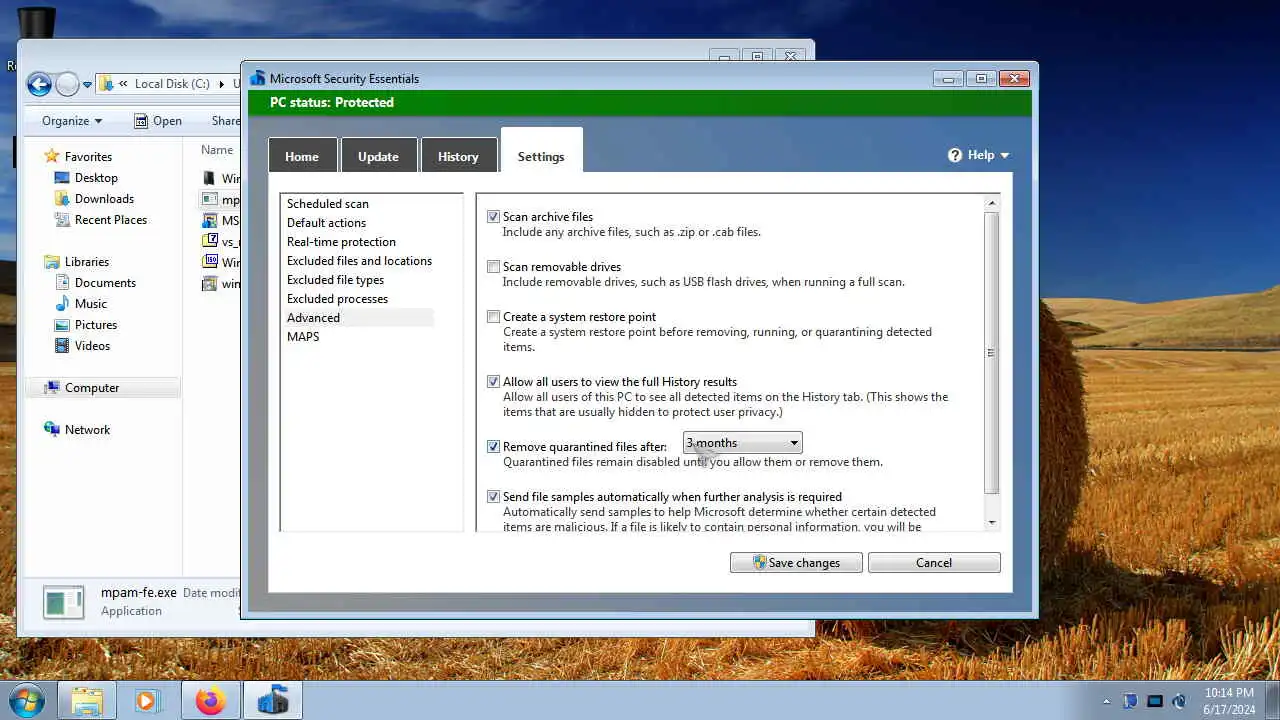Click the Microsoft Security Essentials title bar icon
Screen dimensions: 1280x720
point(258,78)
